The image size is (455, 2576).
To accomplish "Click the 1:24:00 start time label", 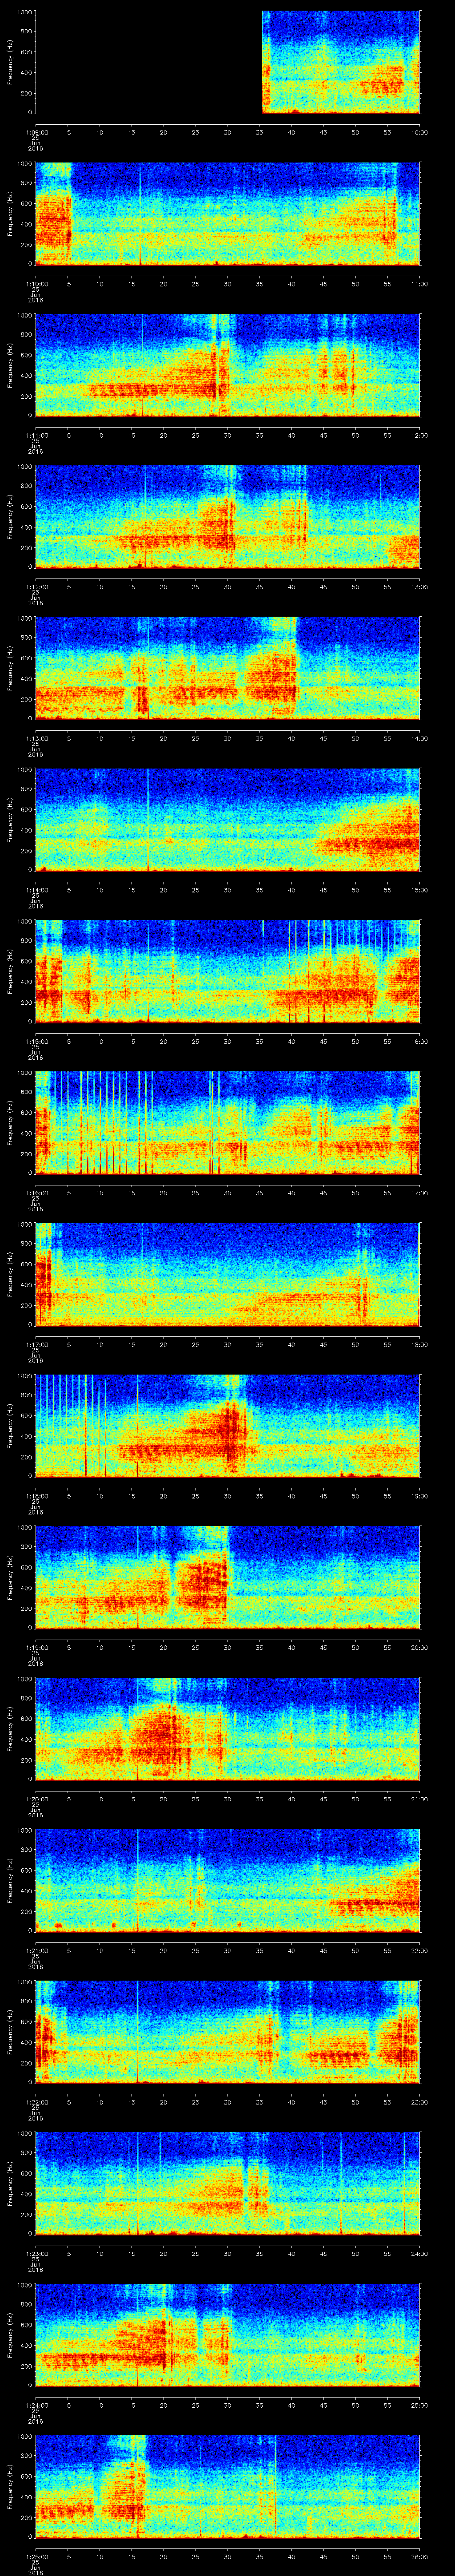I will coord(36,2405).
